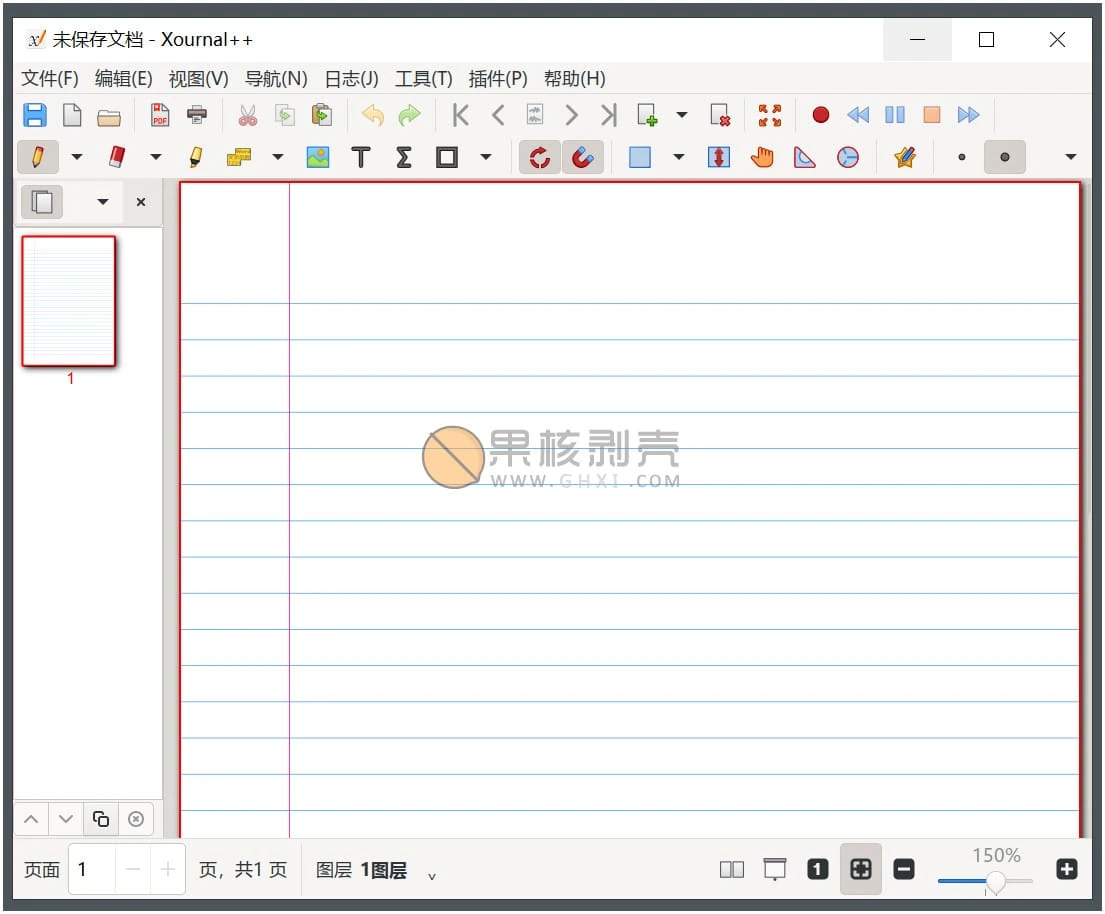Select page 1 thumbnail in the sidebar
The height and width of the screenshot is (914, 1105).
click(68, 300)
